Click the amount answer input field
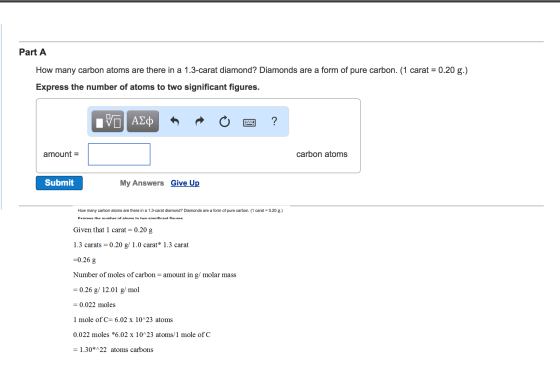560x368 pixels. [119, 154]
